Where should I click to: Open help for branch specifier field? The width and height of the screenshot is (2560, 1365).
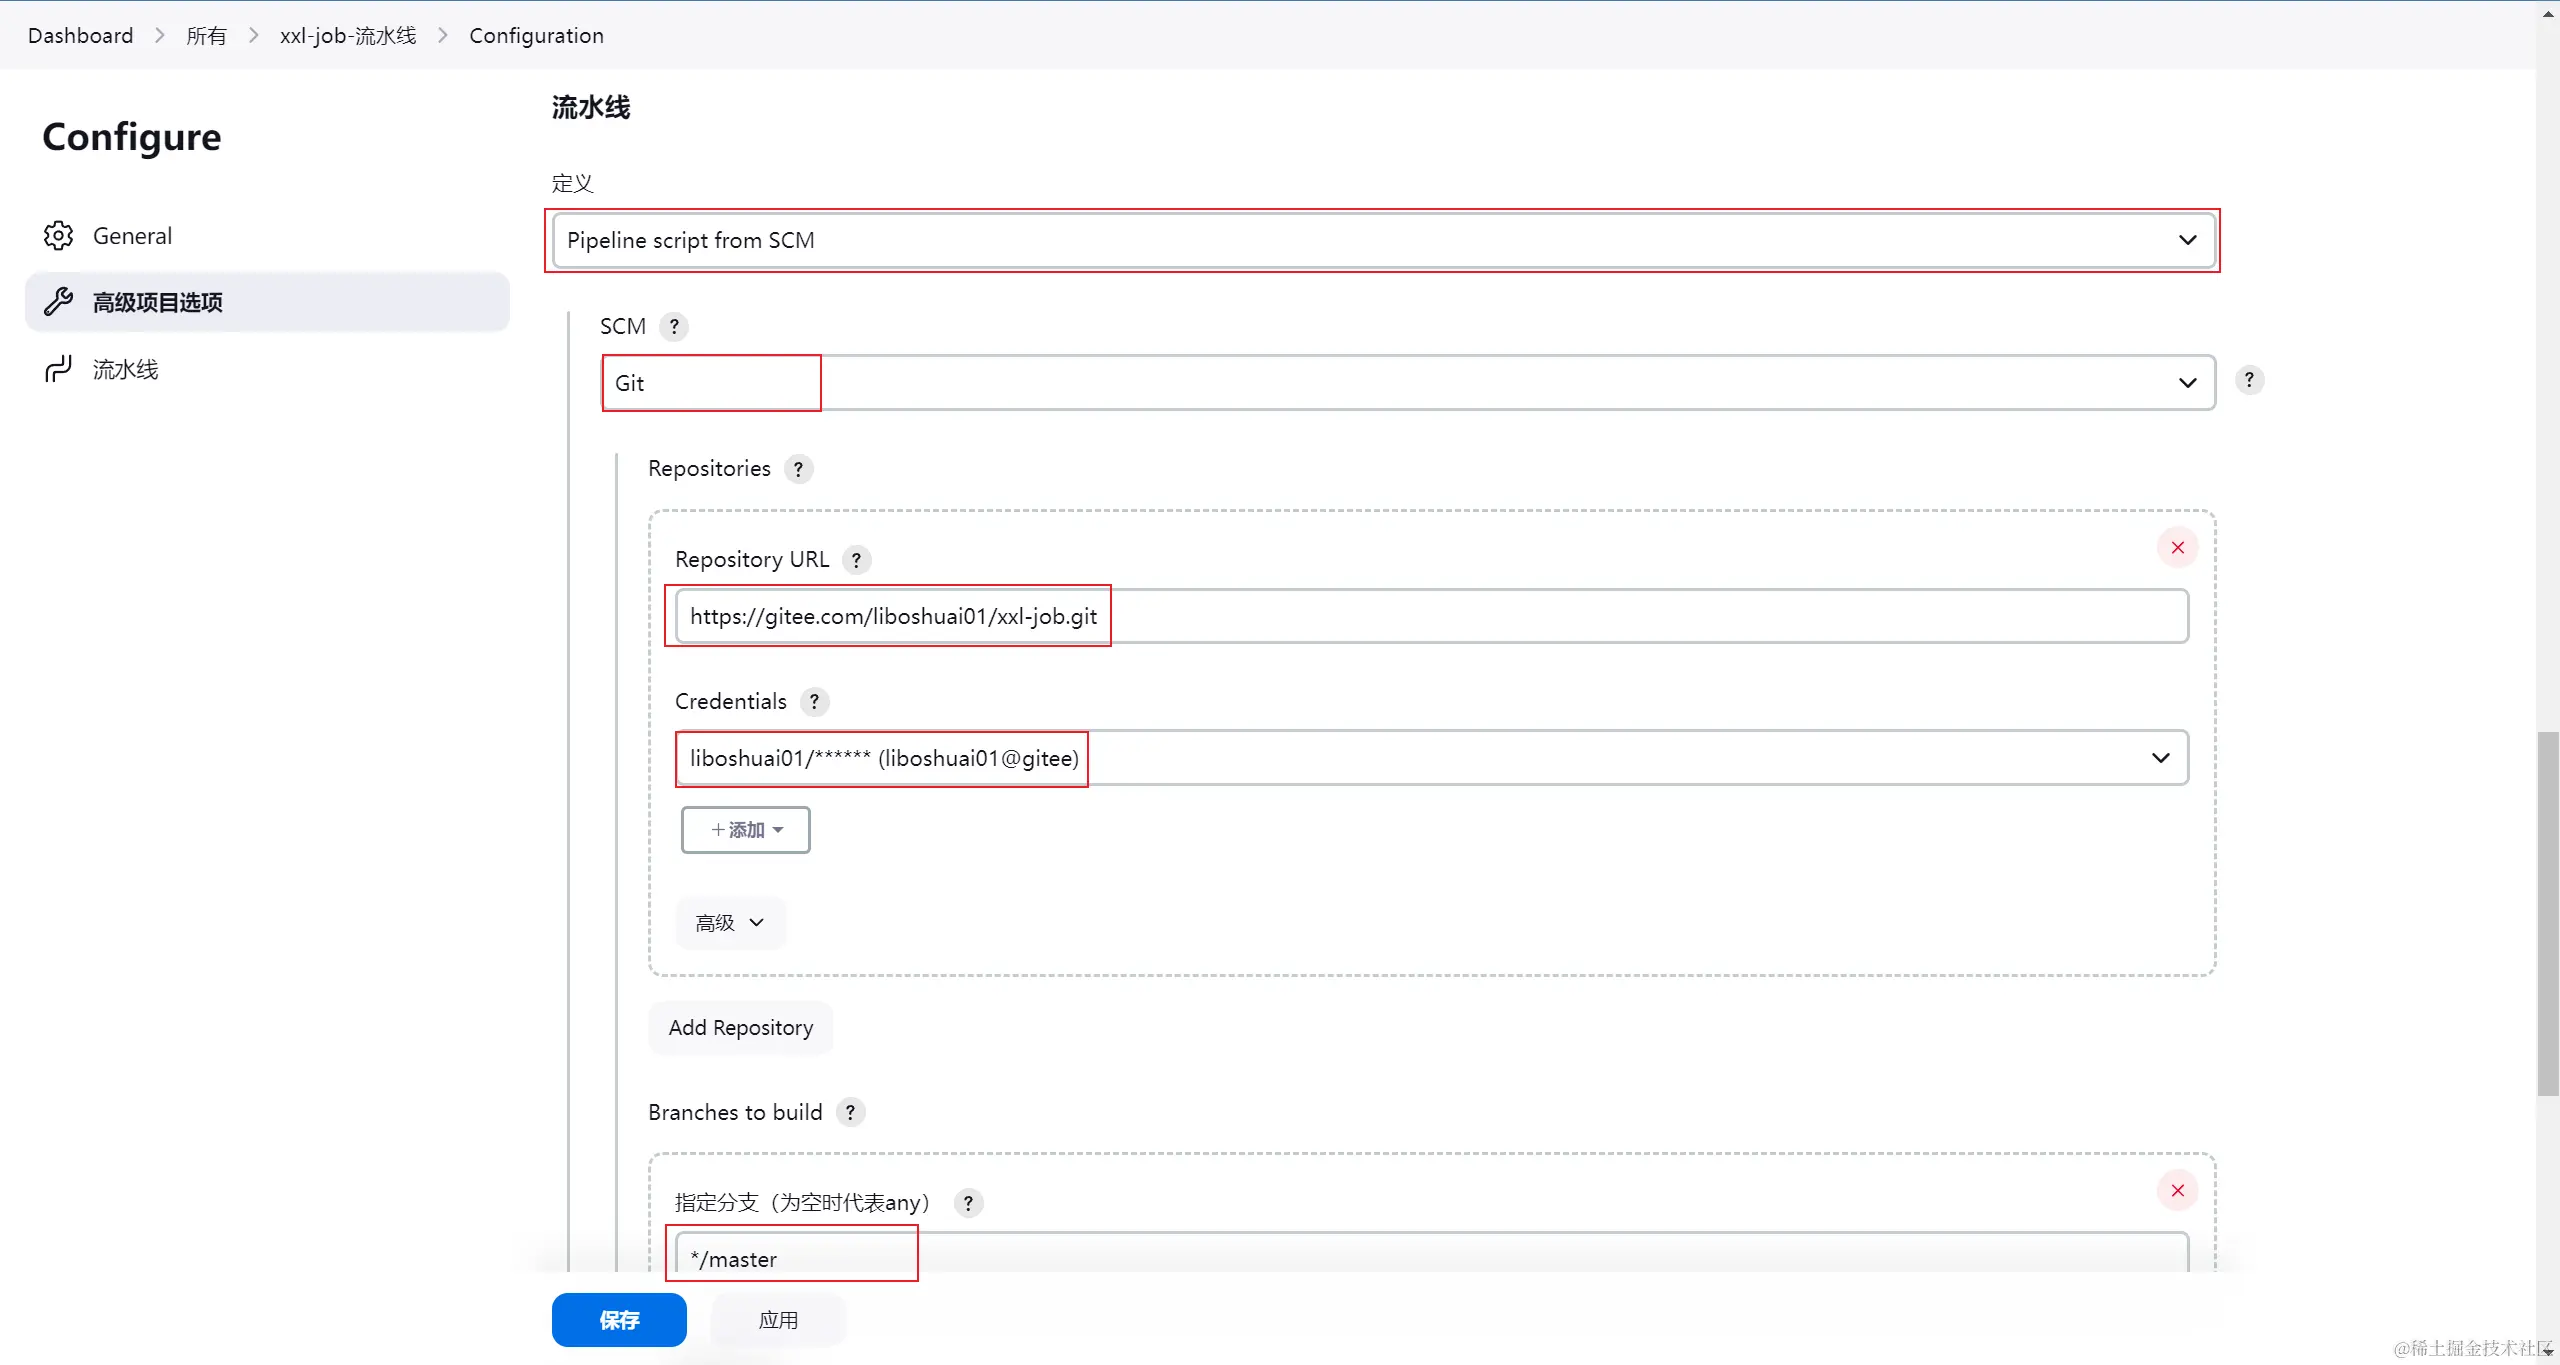pos(967,1203)
